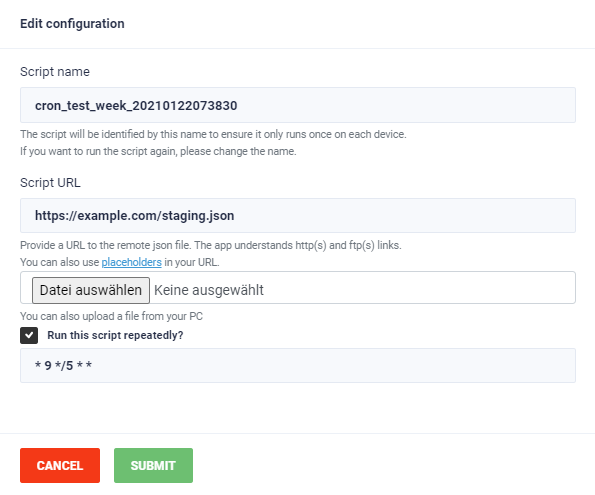Click the 'Keine ausgewählt' file status text
The height and width of the screenshot is (495, 595).
tap(209, 290)
